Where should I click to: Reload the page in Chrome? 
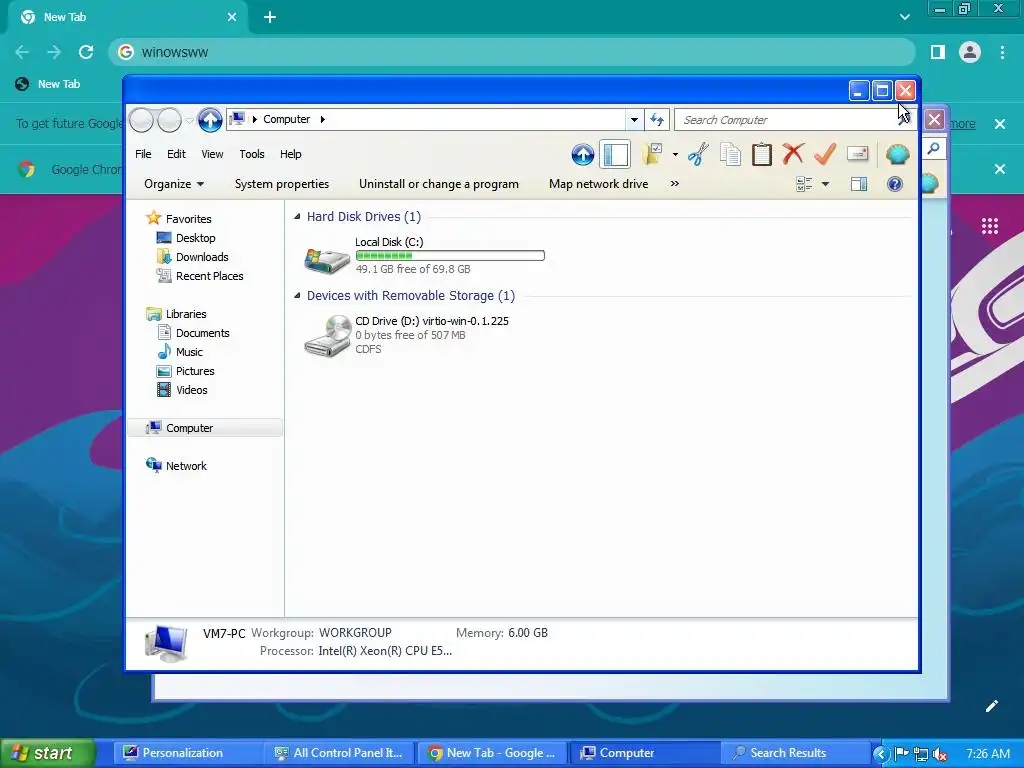tap(86, 52)
